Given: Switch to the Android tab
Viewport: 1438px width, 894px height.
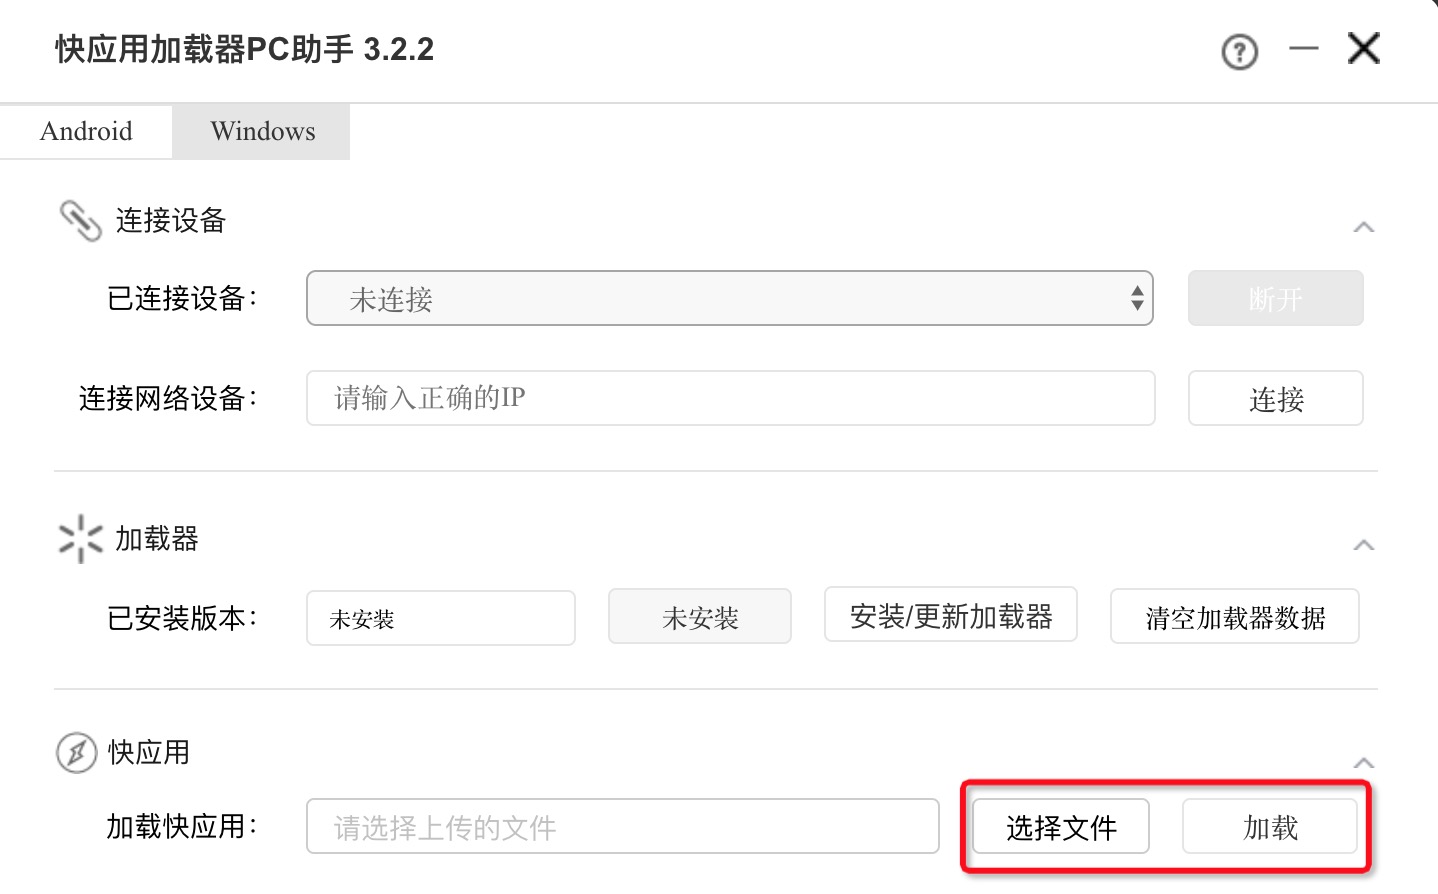Looking at the screenshot, I should pos(86,131).
